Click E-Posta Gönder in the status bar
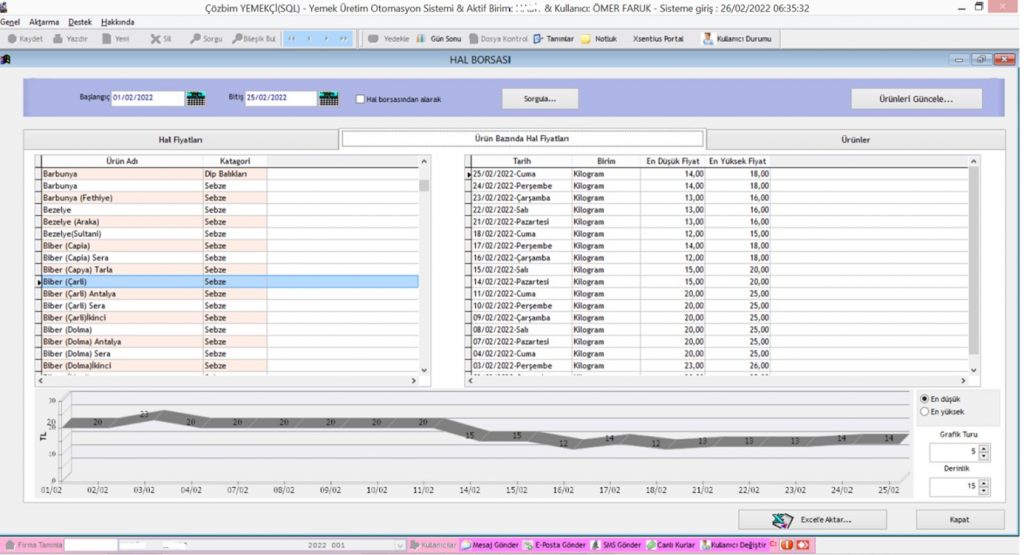1024x555 pixels. coord(554,545)
